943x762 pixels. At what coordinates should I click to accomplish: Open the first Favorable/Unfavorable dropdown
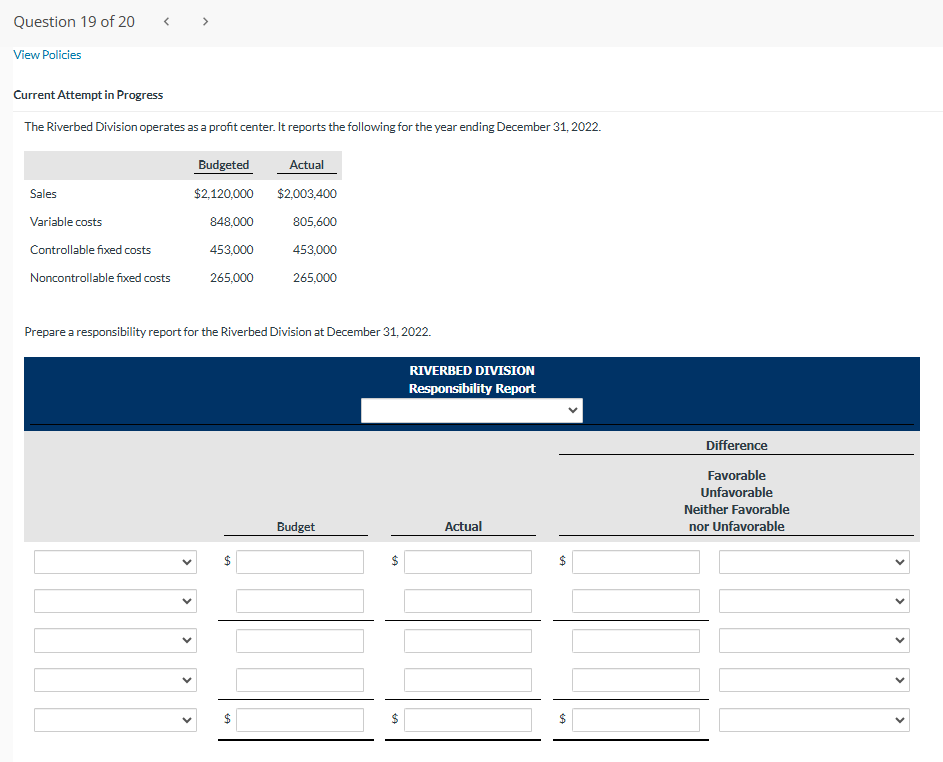point(813,561)
